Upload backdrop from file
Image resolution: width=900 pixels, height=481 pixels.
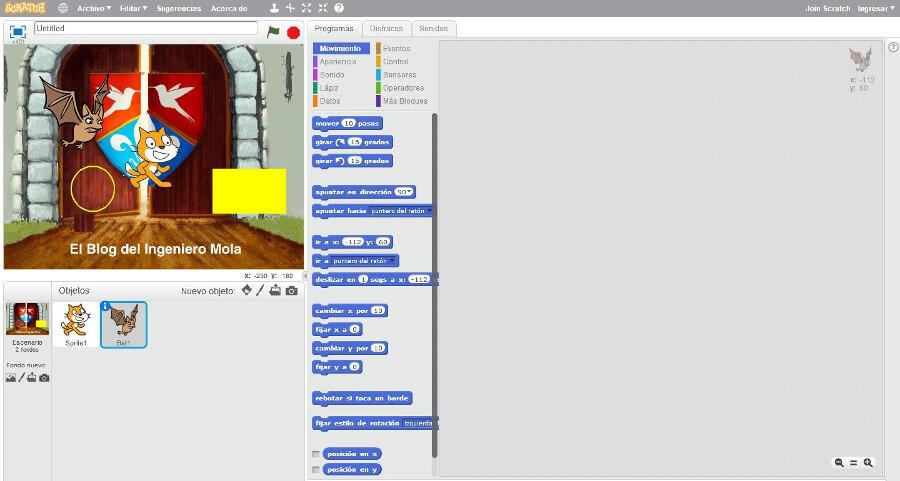32,378
